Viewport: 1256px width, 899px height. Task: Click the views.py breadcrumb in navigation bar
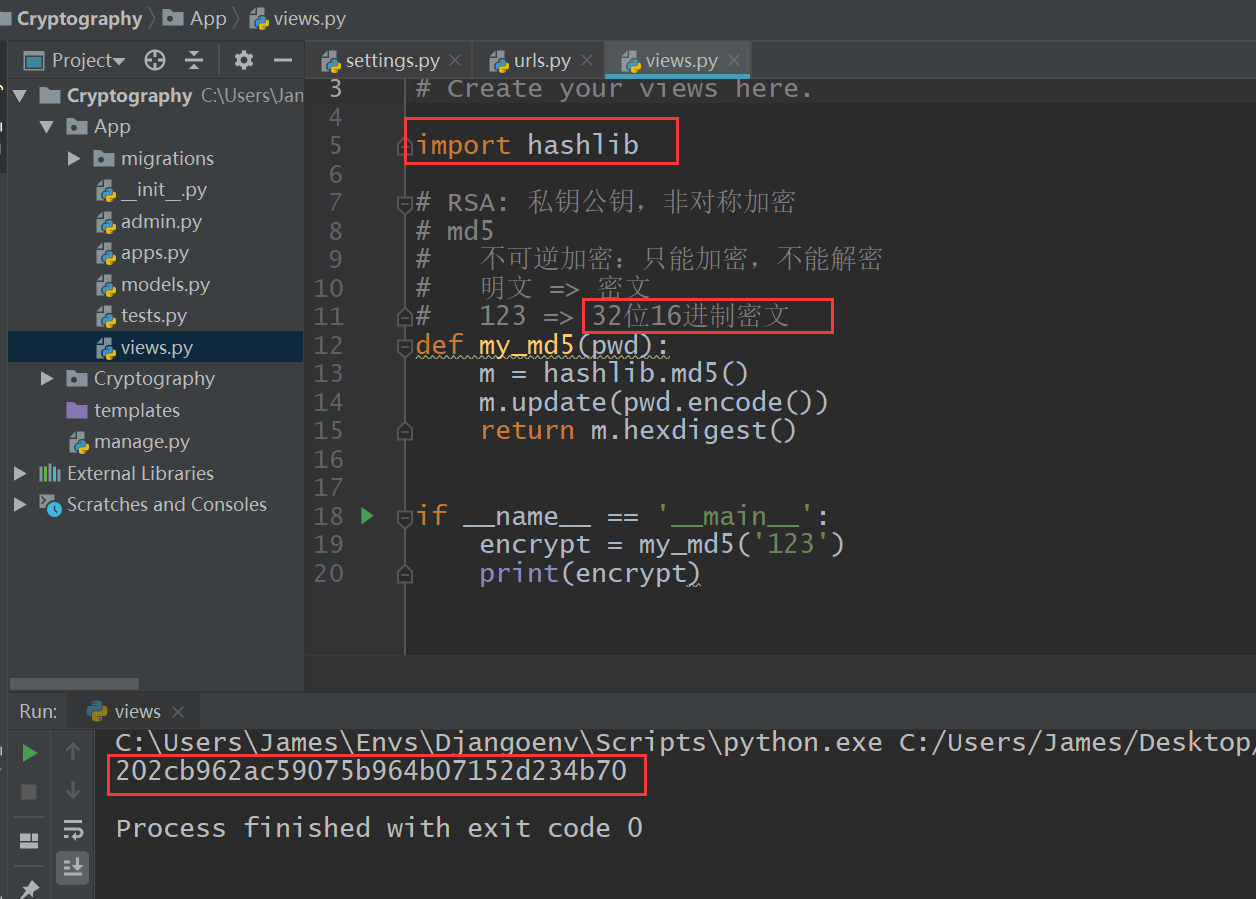[298, 18]
